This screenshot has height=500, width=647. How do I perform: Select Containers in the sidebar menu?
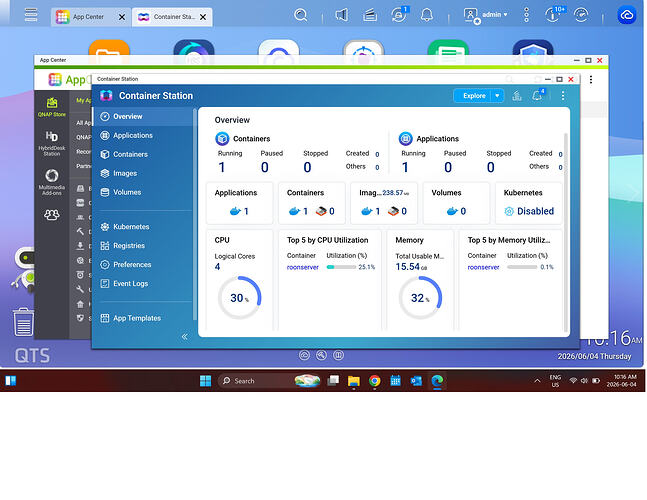(x=130, y=154)
